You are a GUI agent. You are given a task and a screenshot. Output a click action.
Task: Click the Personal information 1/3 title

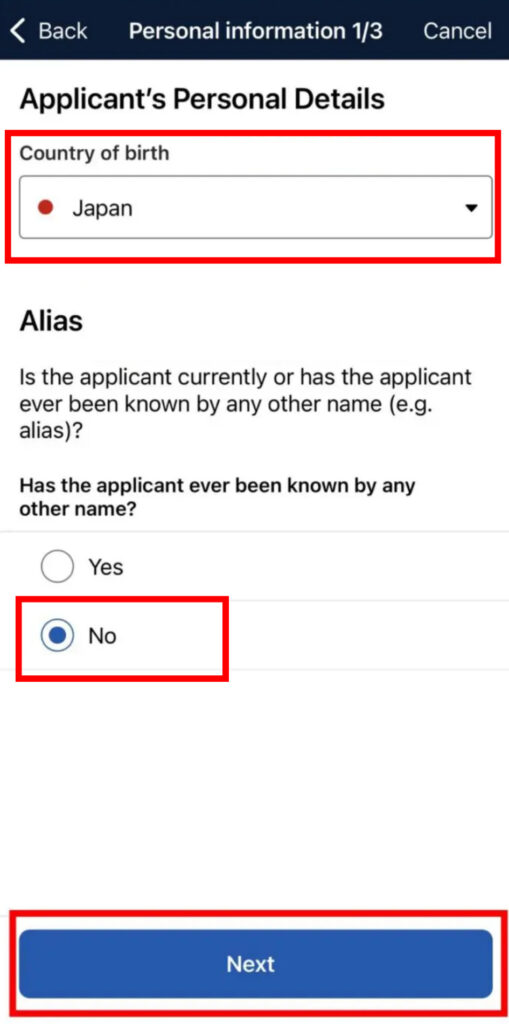(255, 31)
